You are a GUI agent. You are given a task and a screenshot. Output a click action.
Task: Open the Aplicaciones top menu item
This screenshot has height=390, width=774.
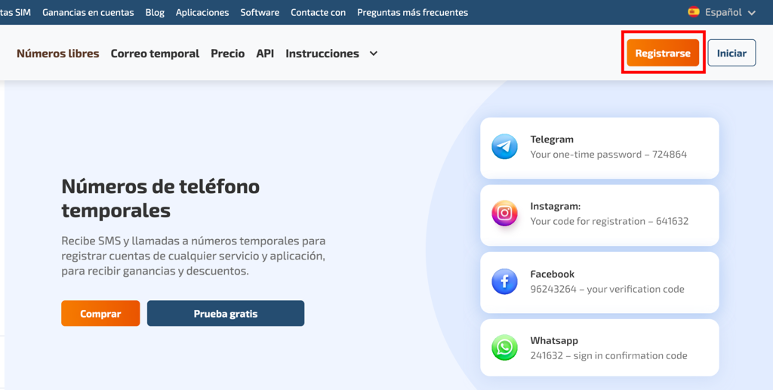click(202, 12)
